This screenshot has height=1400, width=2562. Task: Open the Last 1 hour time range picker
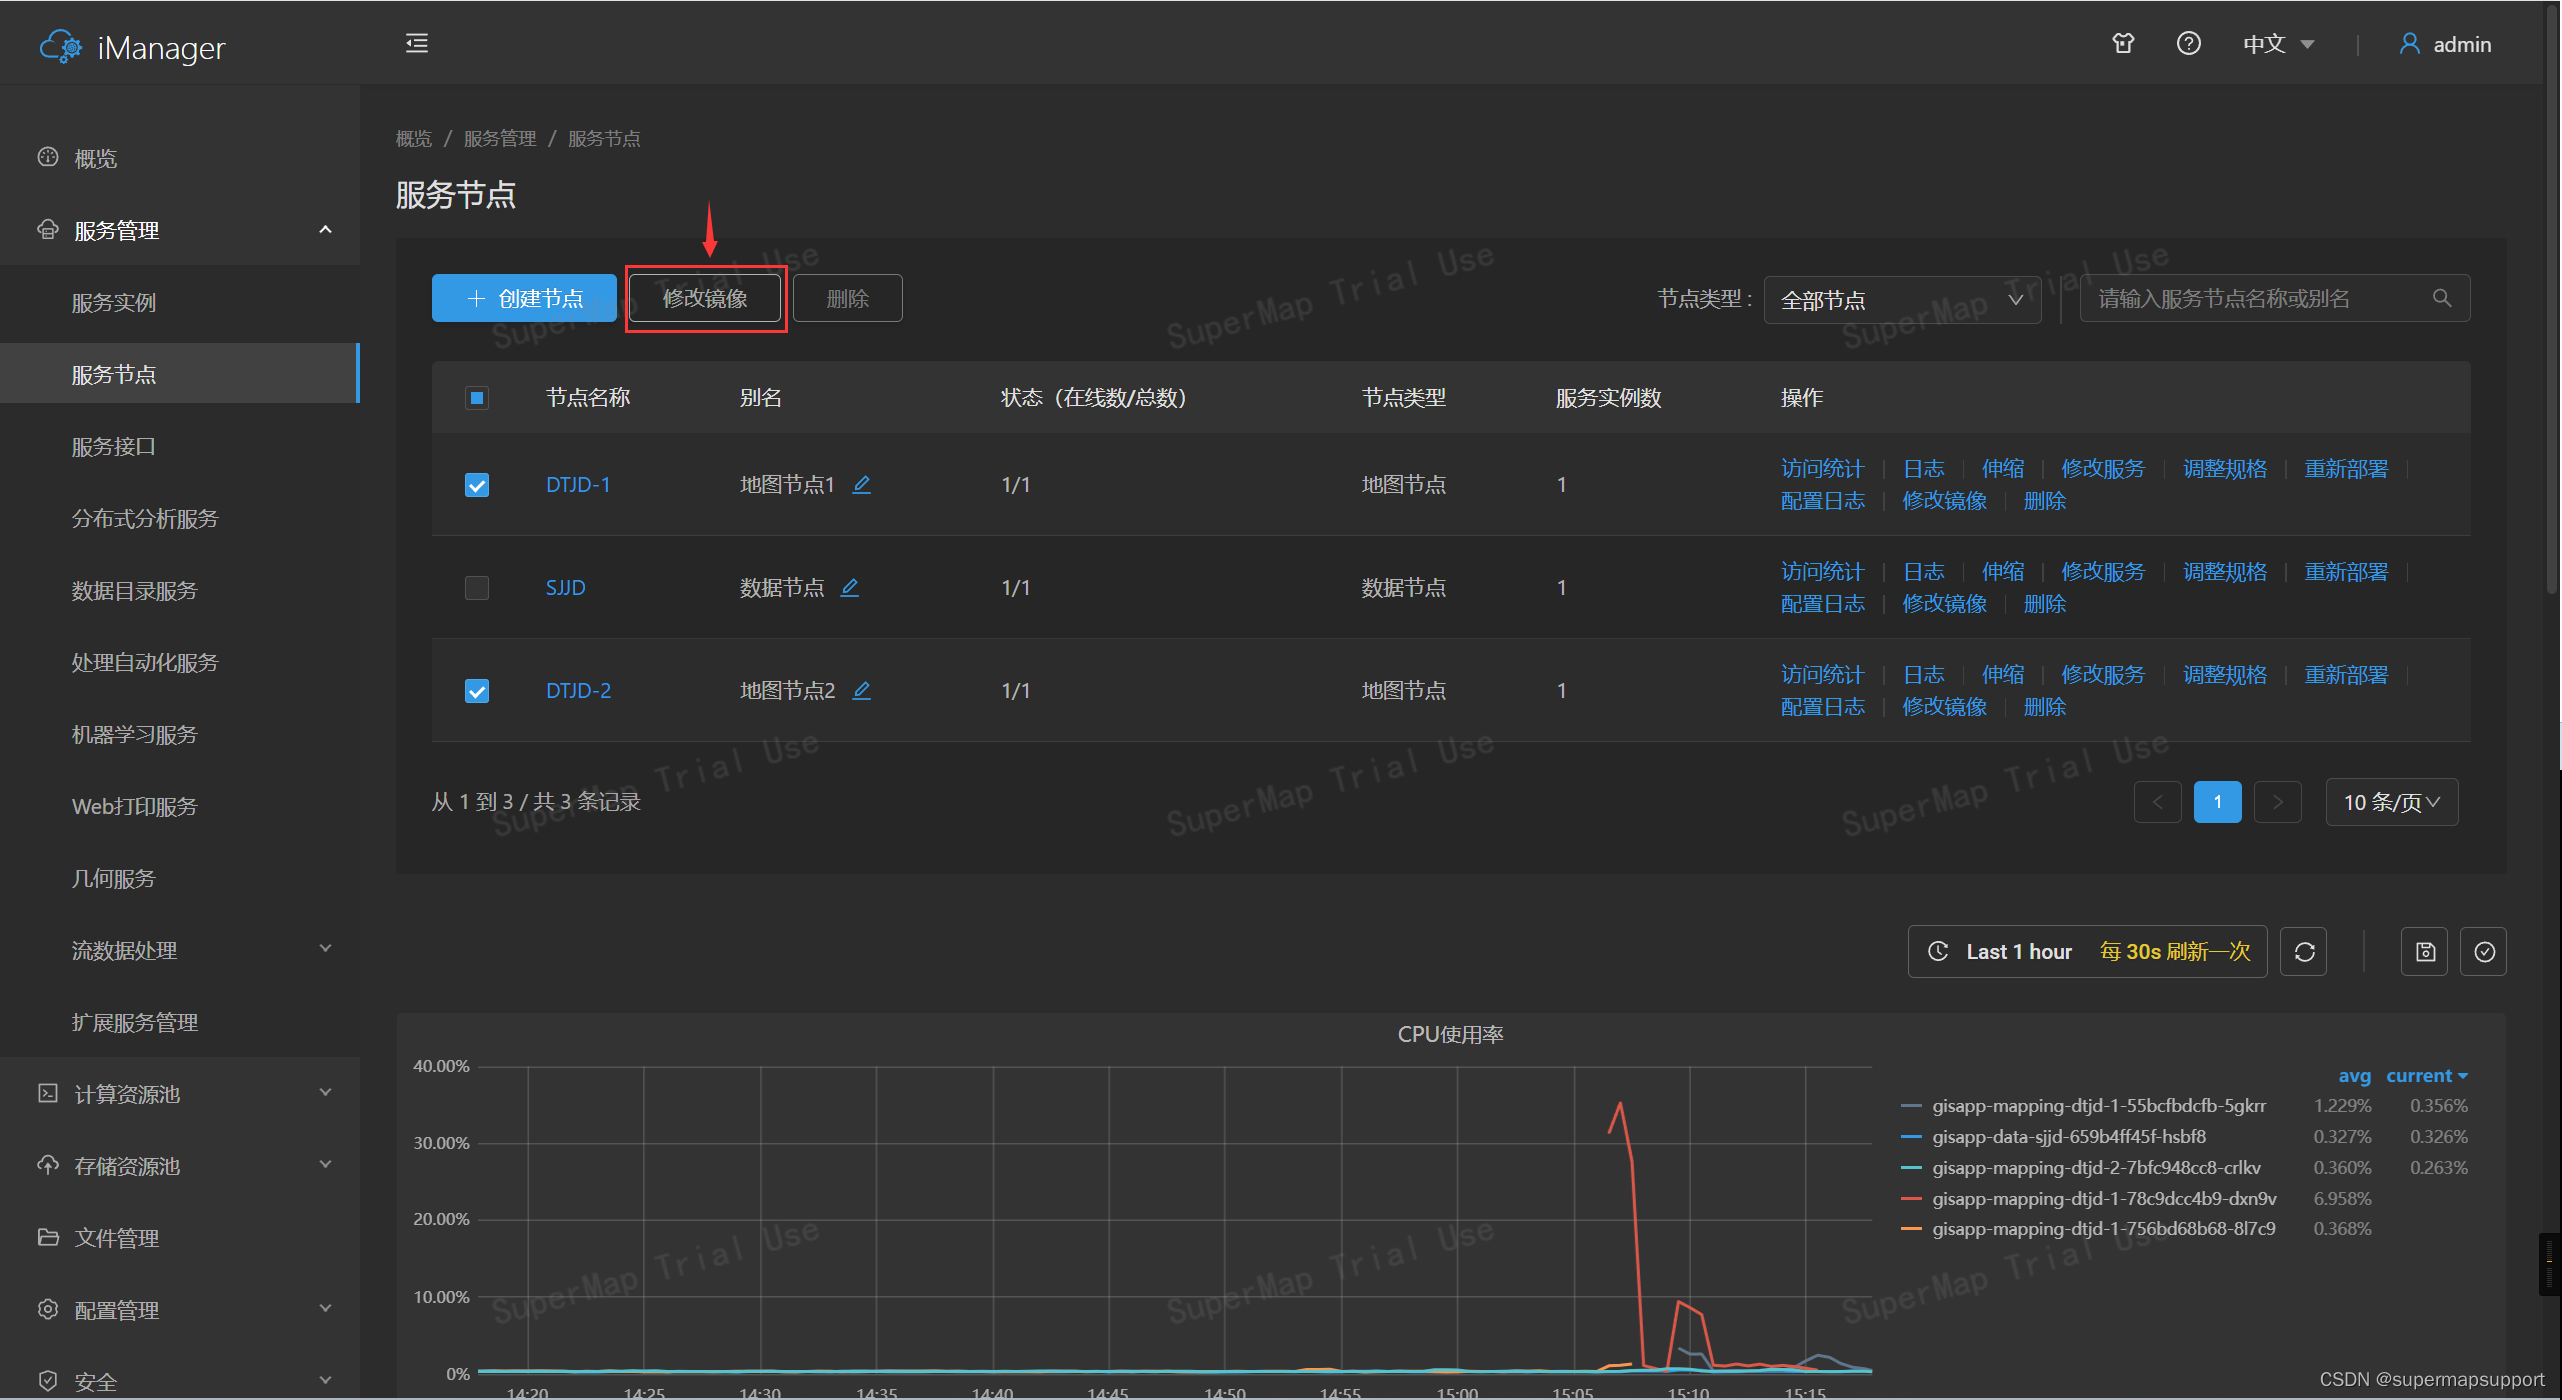pyautogui.click(x=2087, y=952)
